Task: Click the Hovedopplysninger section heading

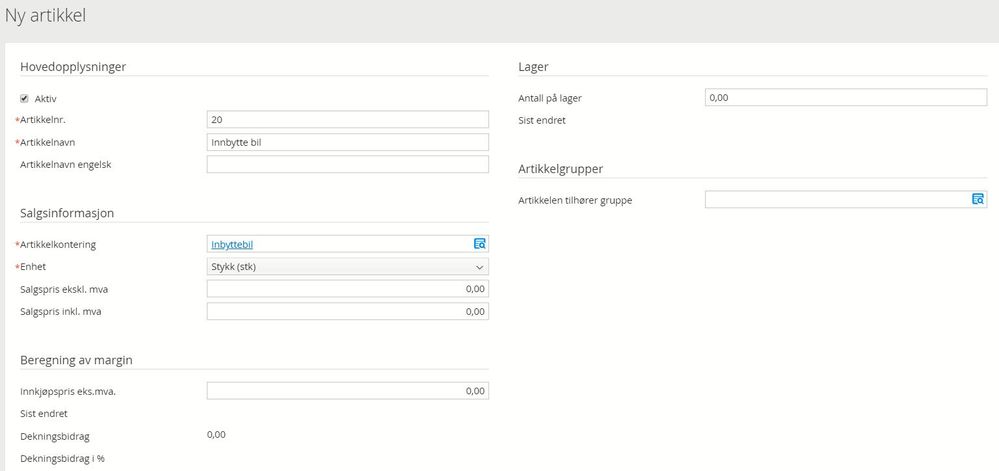Action: click(80, 67)
